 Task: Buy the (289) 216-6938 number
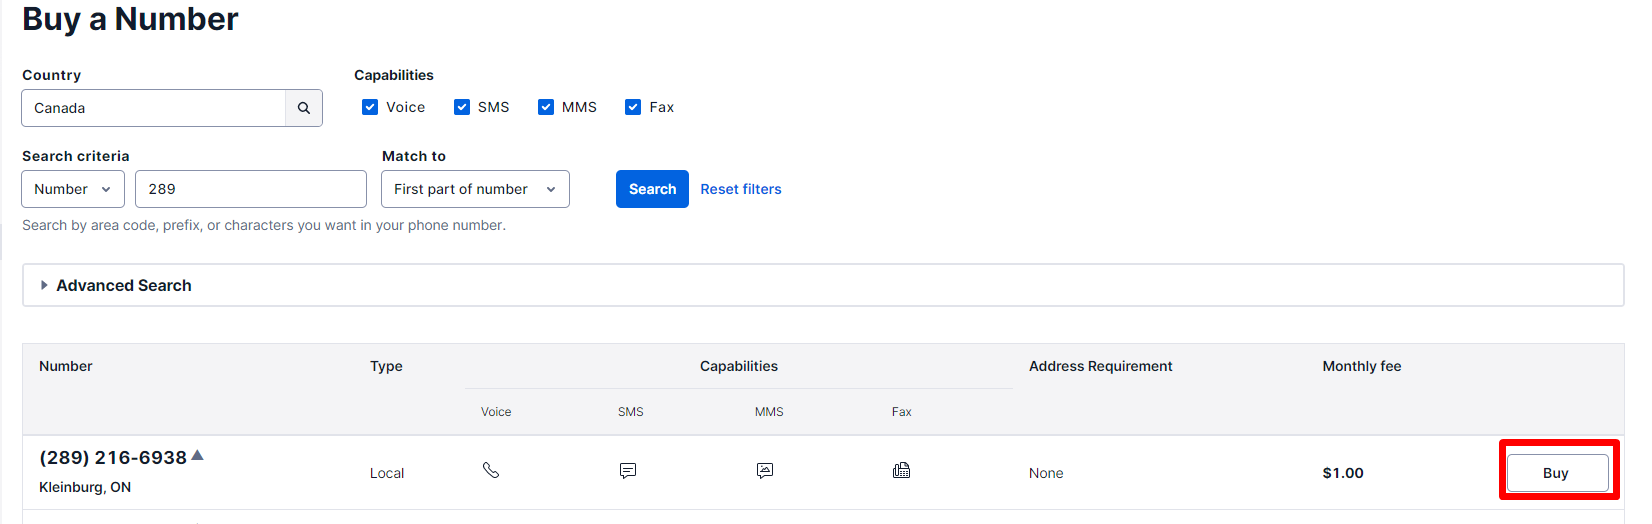pyautogui.click(x=1558, y=473)
